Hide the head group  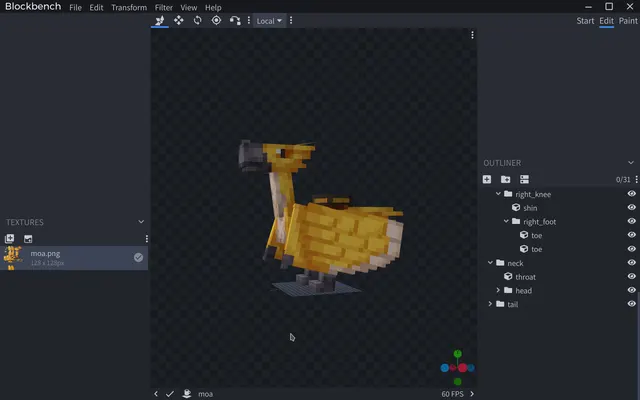coord(631,290)
